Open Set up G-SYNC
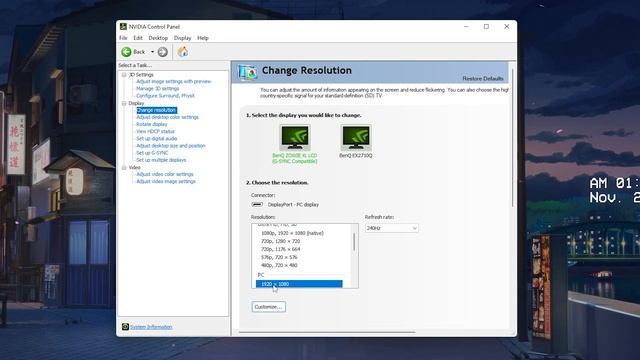640x360 pixels. point(152,153)
